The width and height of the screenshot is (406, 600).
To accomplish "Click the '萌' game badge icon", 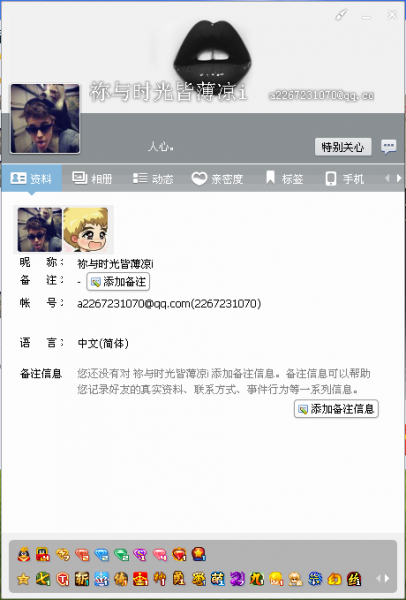I will point(218,579).
